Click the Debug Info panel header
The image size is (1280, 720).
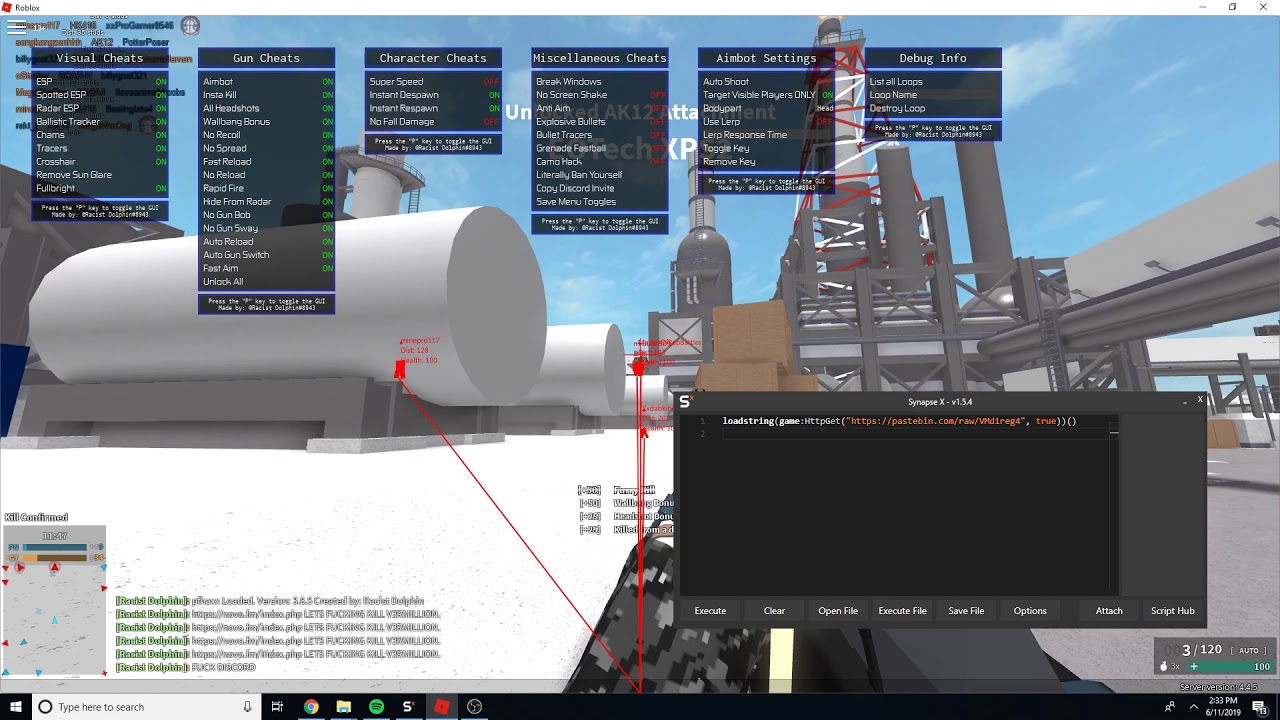coord(933,58)
